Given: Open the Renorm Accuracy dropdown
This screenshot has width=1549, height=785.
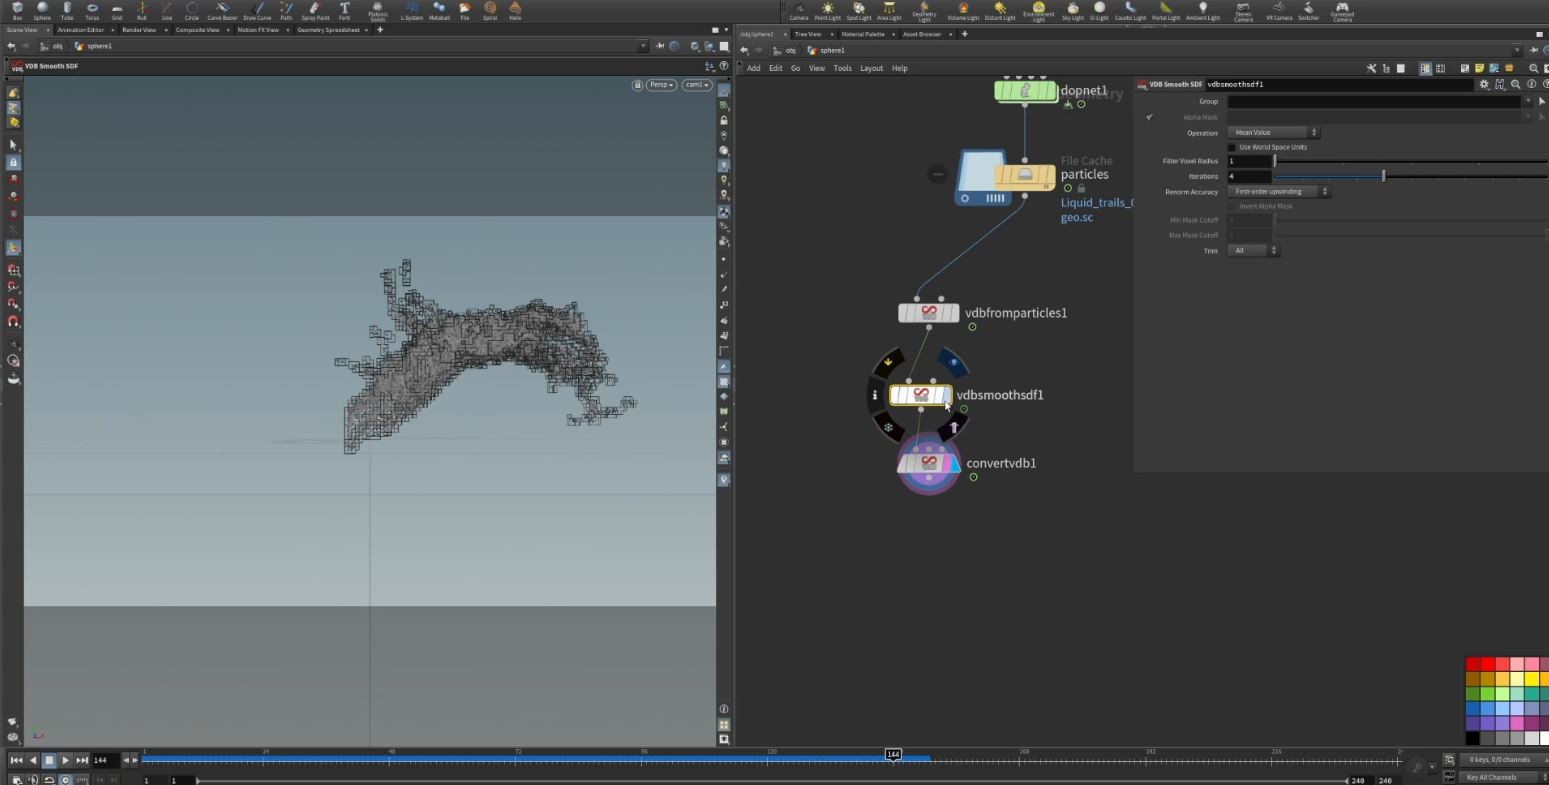Looking at the screenshot, I should click(x=1279, y=191).
